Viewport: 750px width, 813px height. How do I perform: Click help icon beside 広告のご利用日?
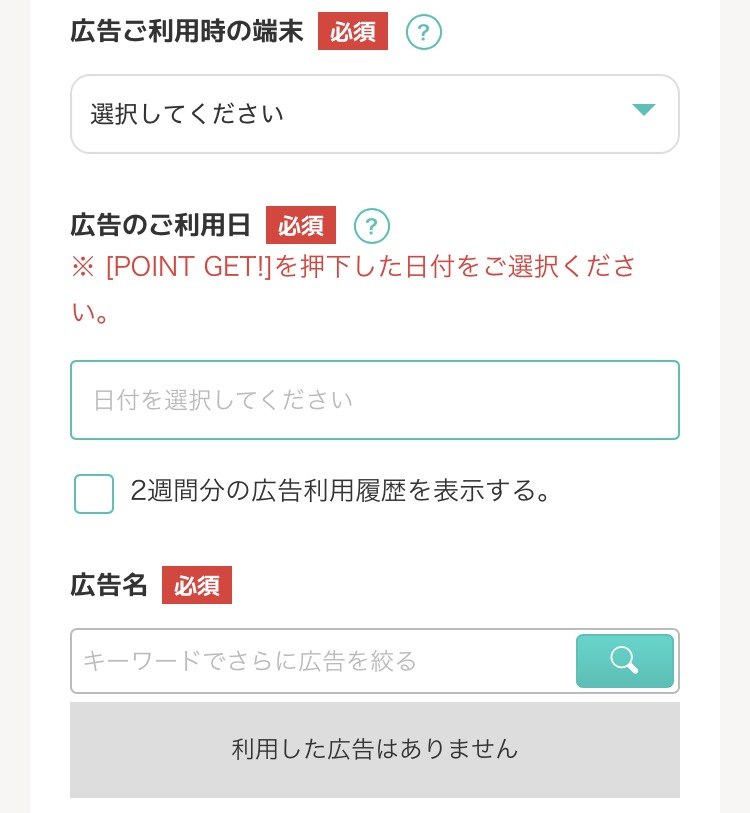pyautogui.click(x=372, y=225)
